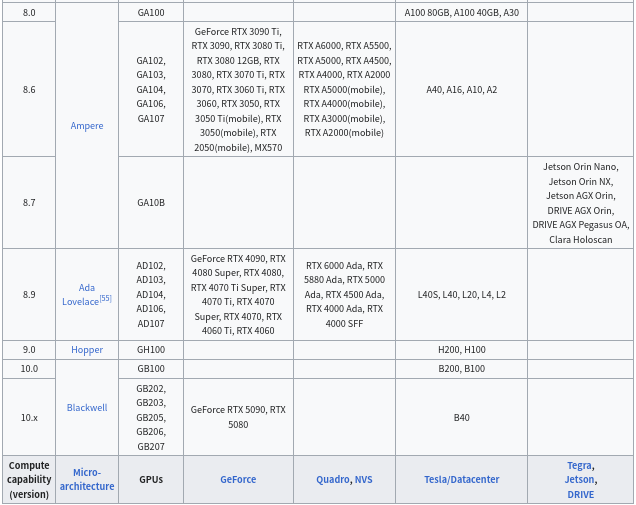Select the GA100 GPU cell
Viewport: 636px width, 505px height.
151,13
